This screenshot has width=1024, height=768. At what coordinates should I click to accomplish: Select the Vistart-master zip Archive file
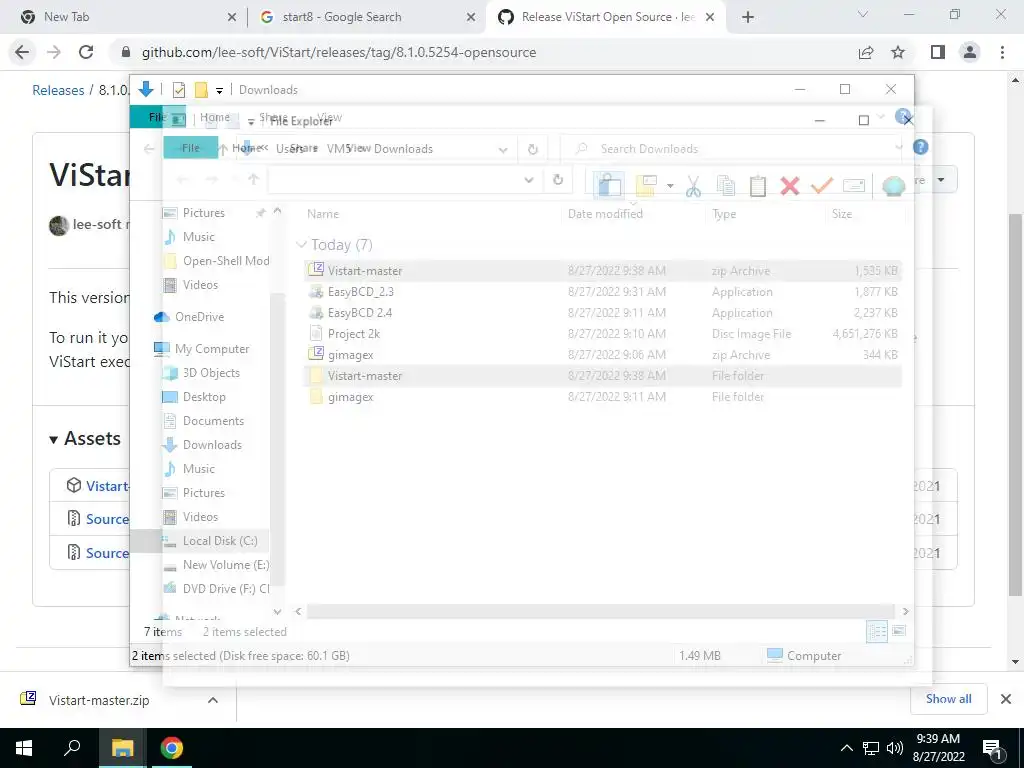tap(602, 270)
